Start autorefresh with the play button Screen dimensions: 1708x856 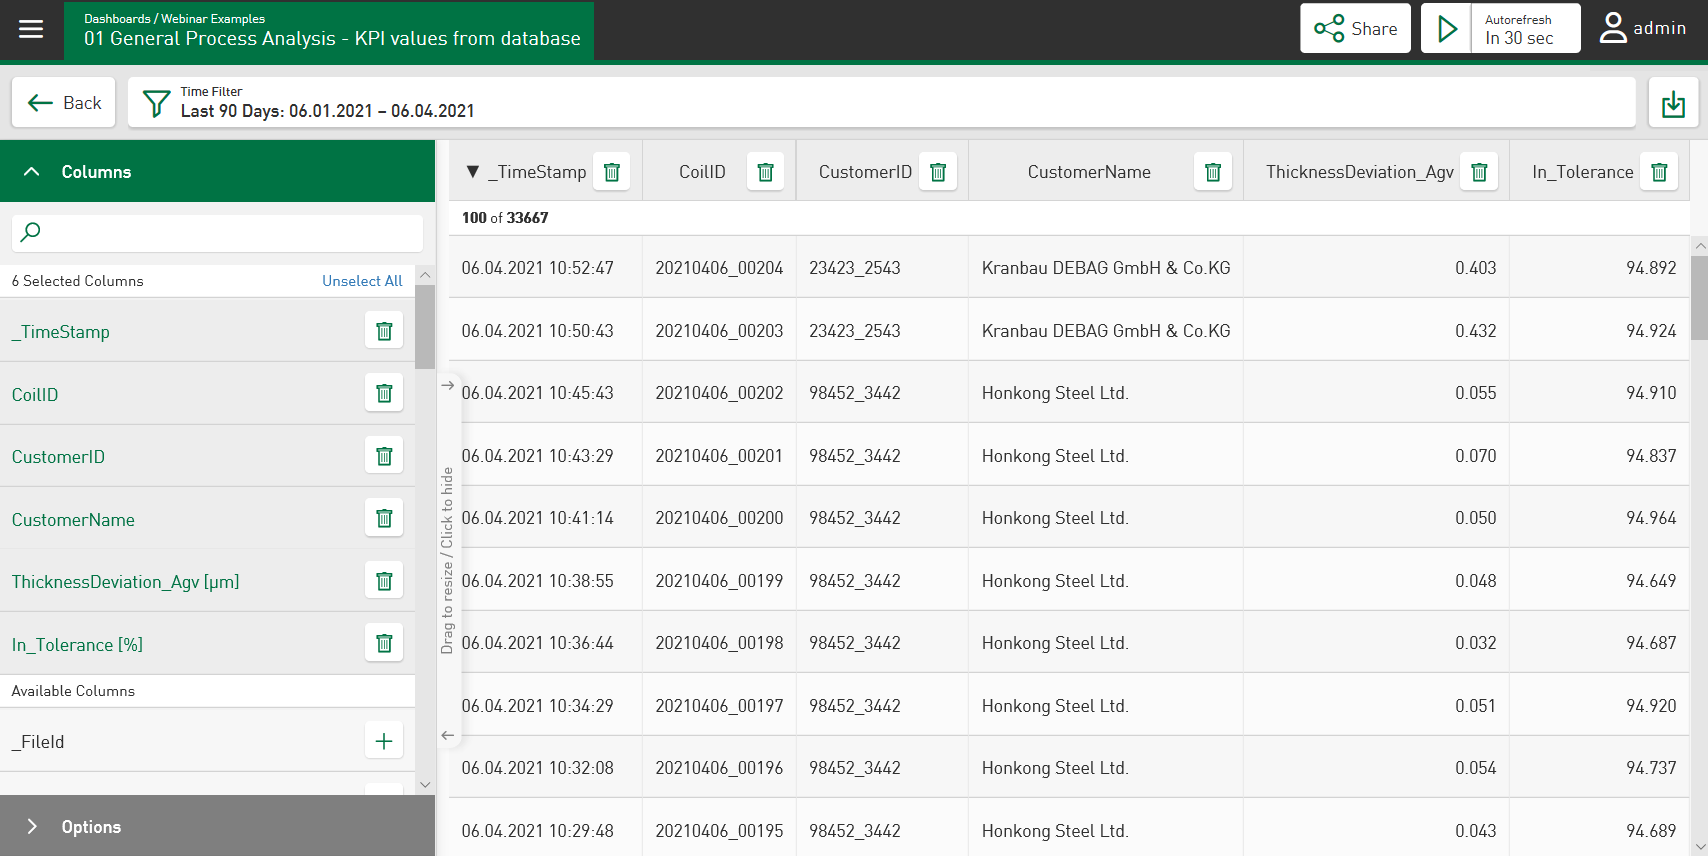click(x=1446, y=29)
